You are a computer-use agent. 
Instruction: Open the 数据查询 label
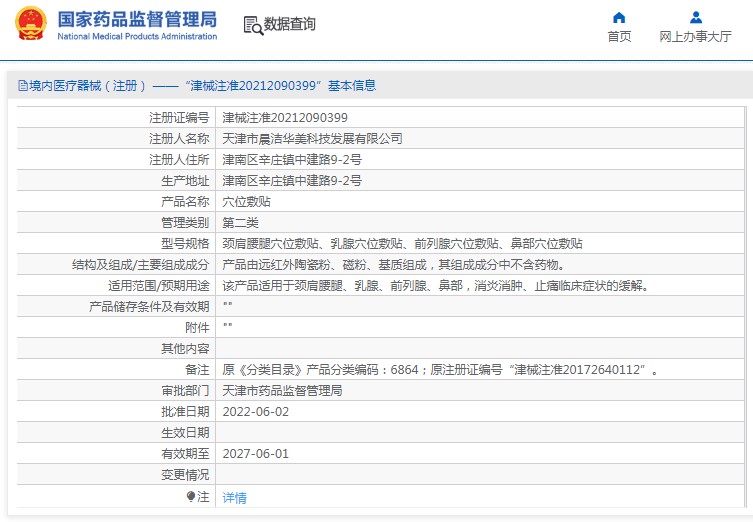tap(290, 24)
